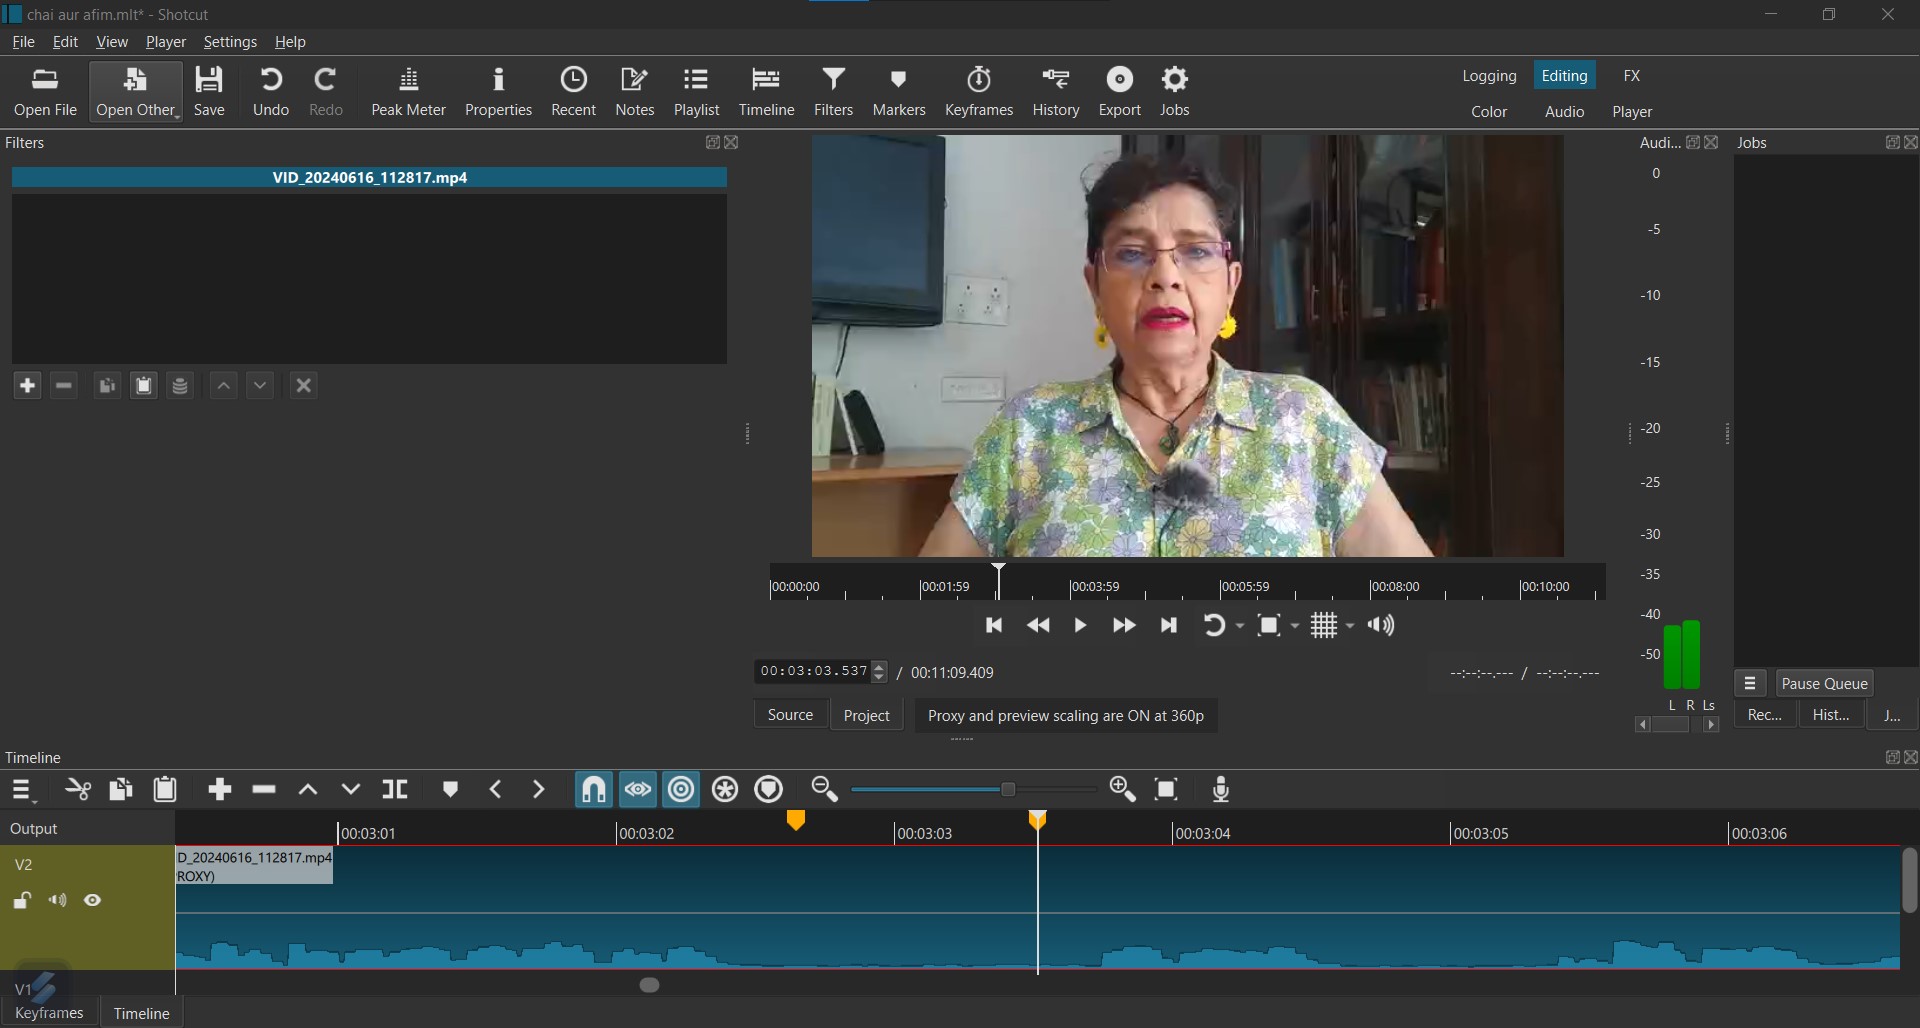
Task: Open the Keyframes panel from toolbar
Action: pyautogui.click(x=978, y=92)
